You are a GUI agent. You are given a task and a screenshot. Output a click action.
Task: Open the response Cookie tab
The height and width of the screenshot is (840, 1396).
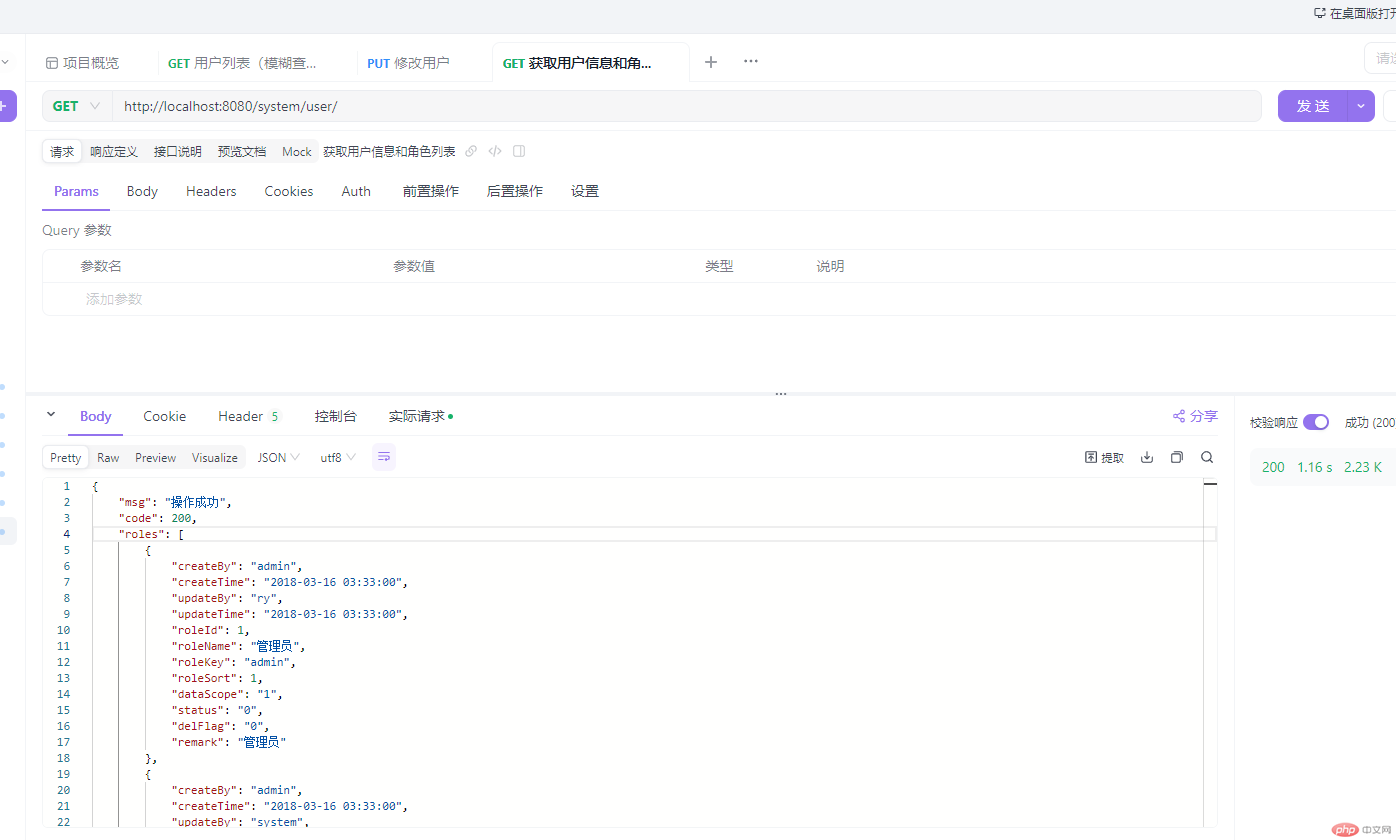click(x=165, y=416)
